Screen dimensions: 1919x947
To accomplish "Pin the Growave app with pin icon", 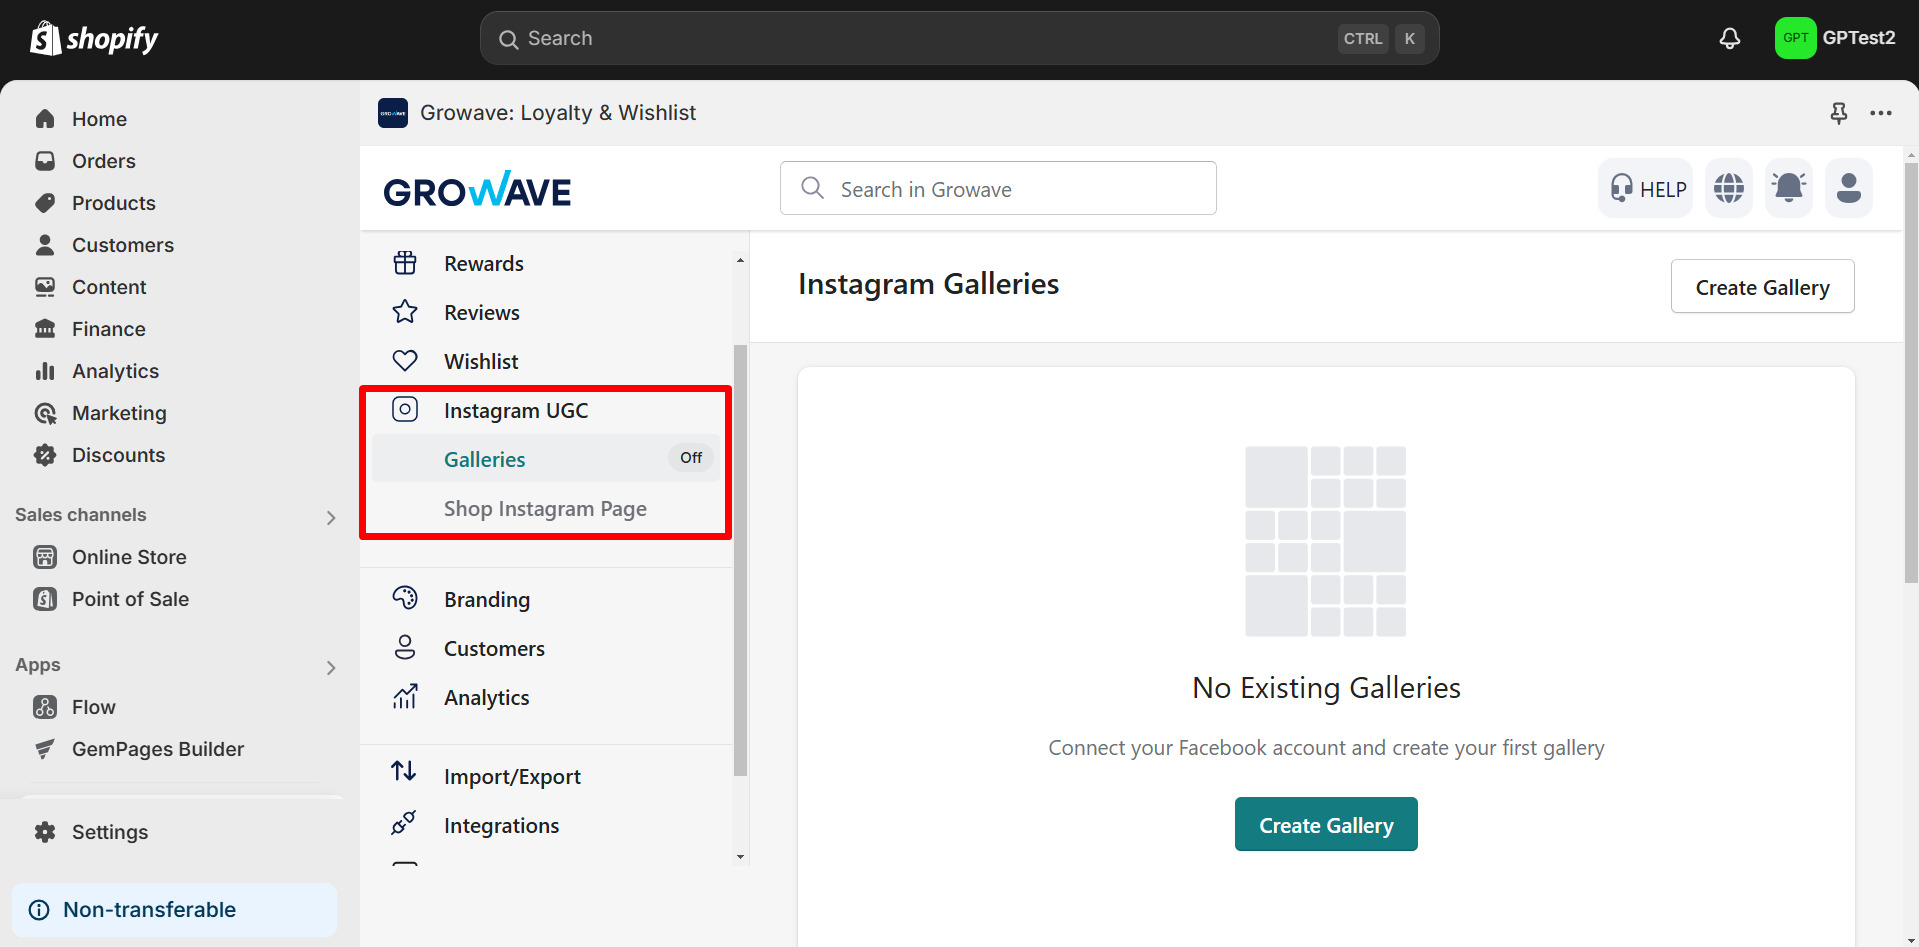I will click(1838, 113).
